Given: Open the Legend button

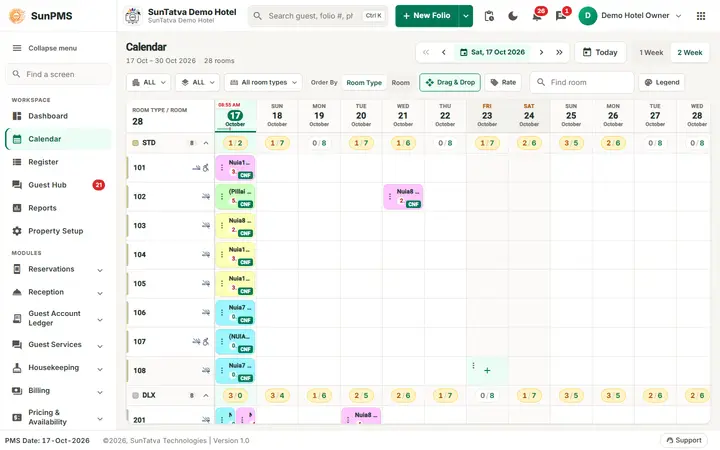Looking at the screenshot, I should tap(662, 83).
